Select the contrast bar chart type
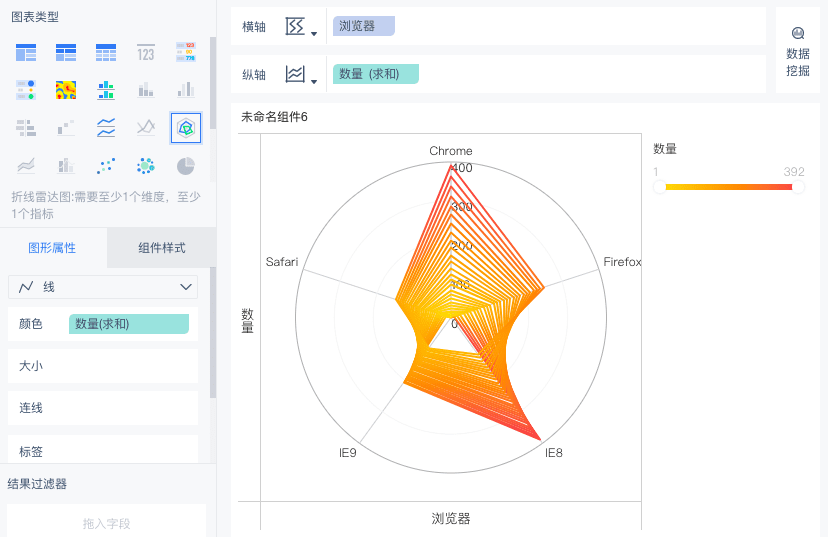 (26, 128)
